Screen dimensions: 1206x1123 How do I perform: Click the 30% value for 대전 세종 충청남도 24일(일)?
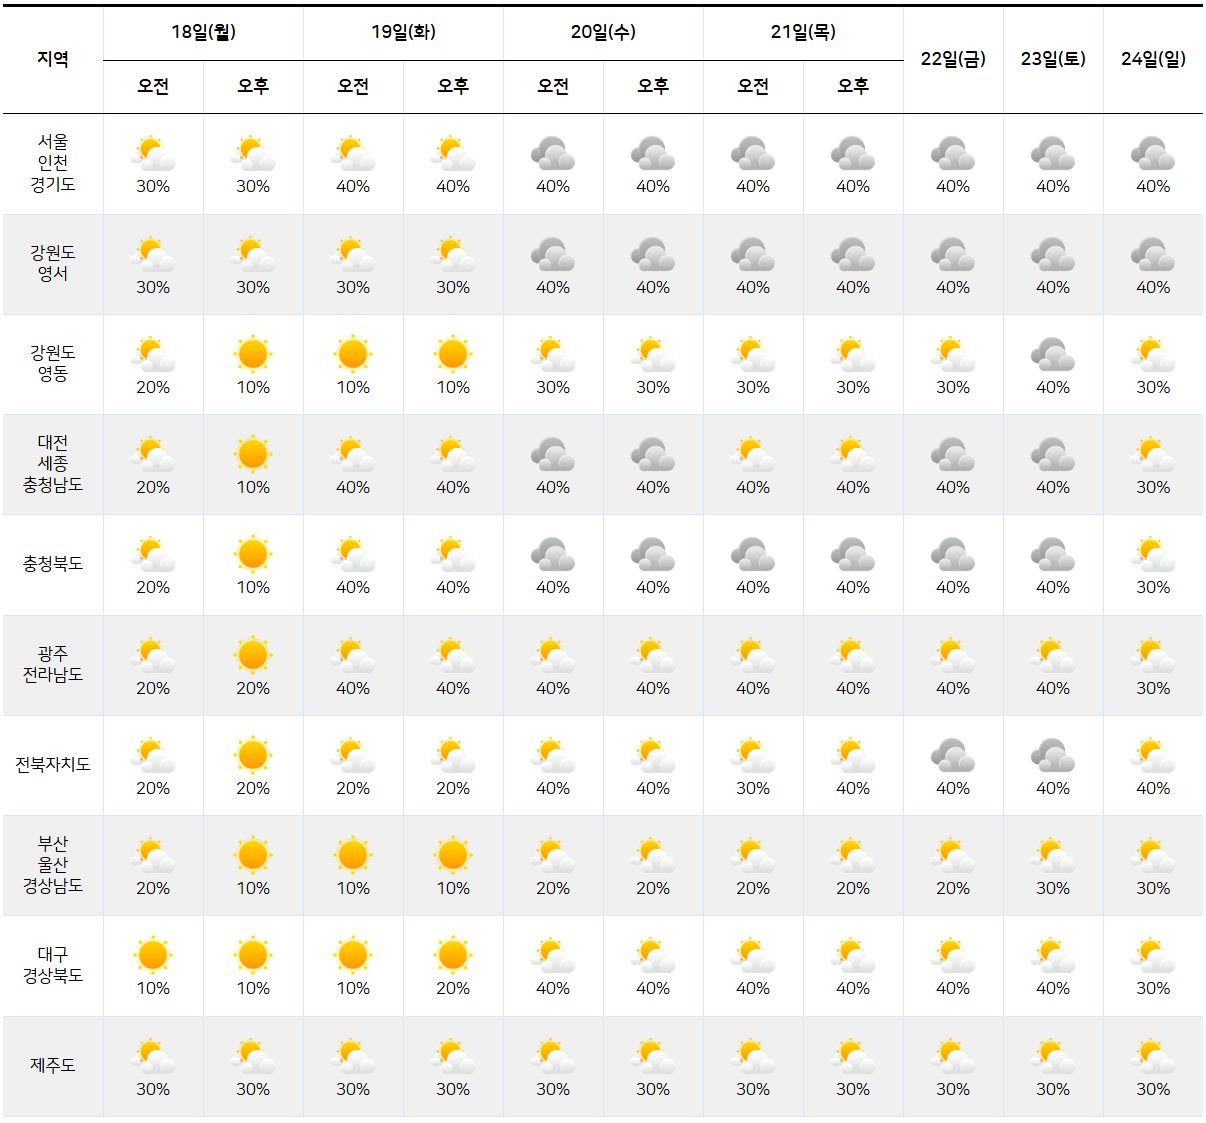[1153, 487]
